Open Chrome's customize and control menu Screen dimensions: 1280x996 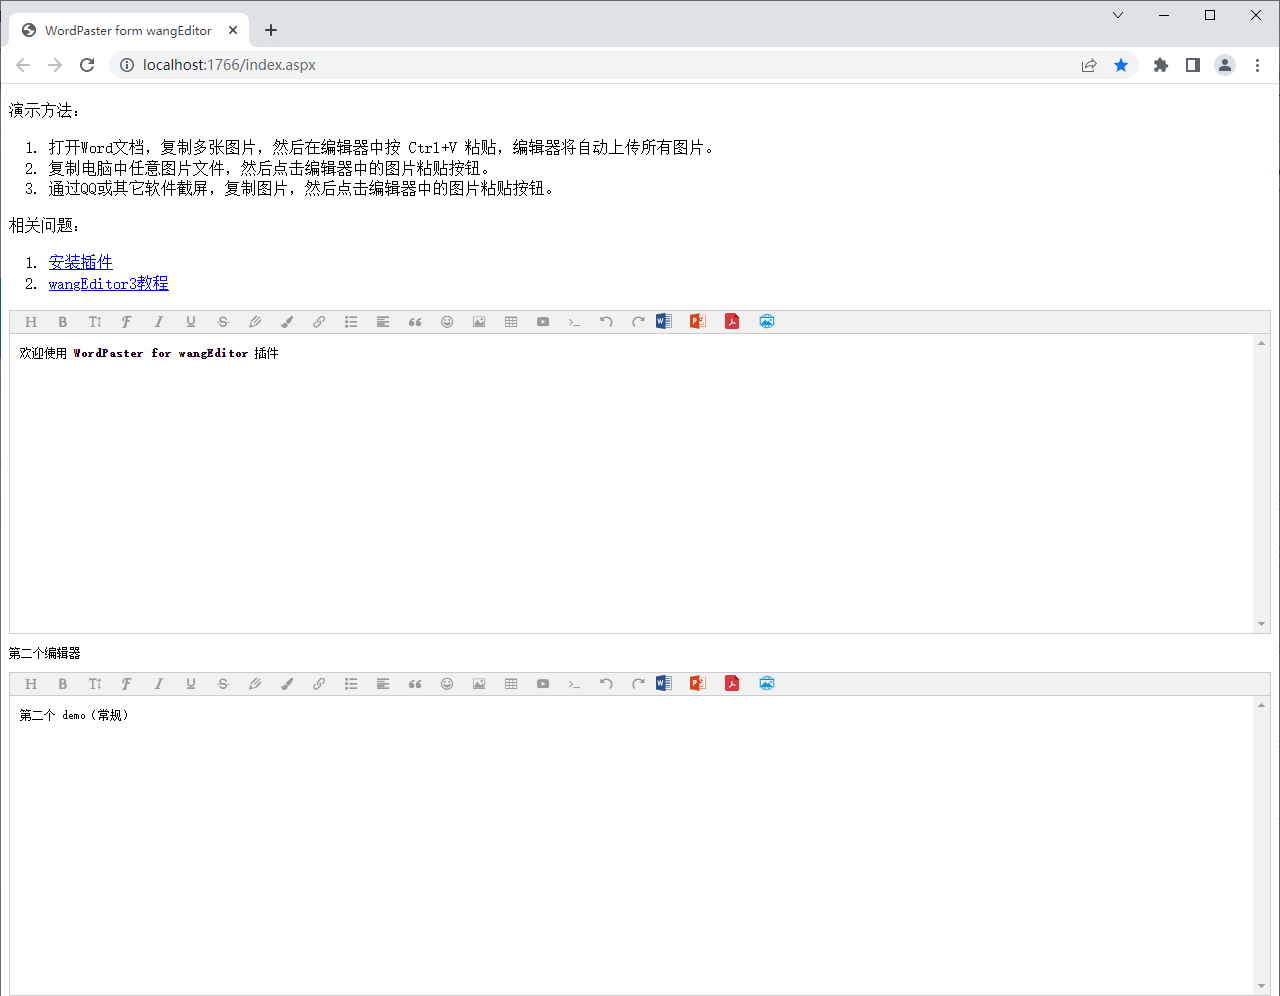(1258, 64)
